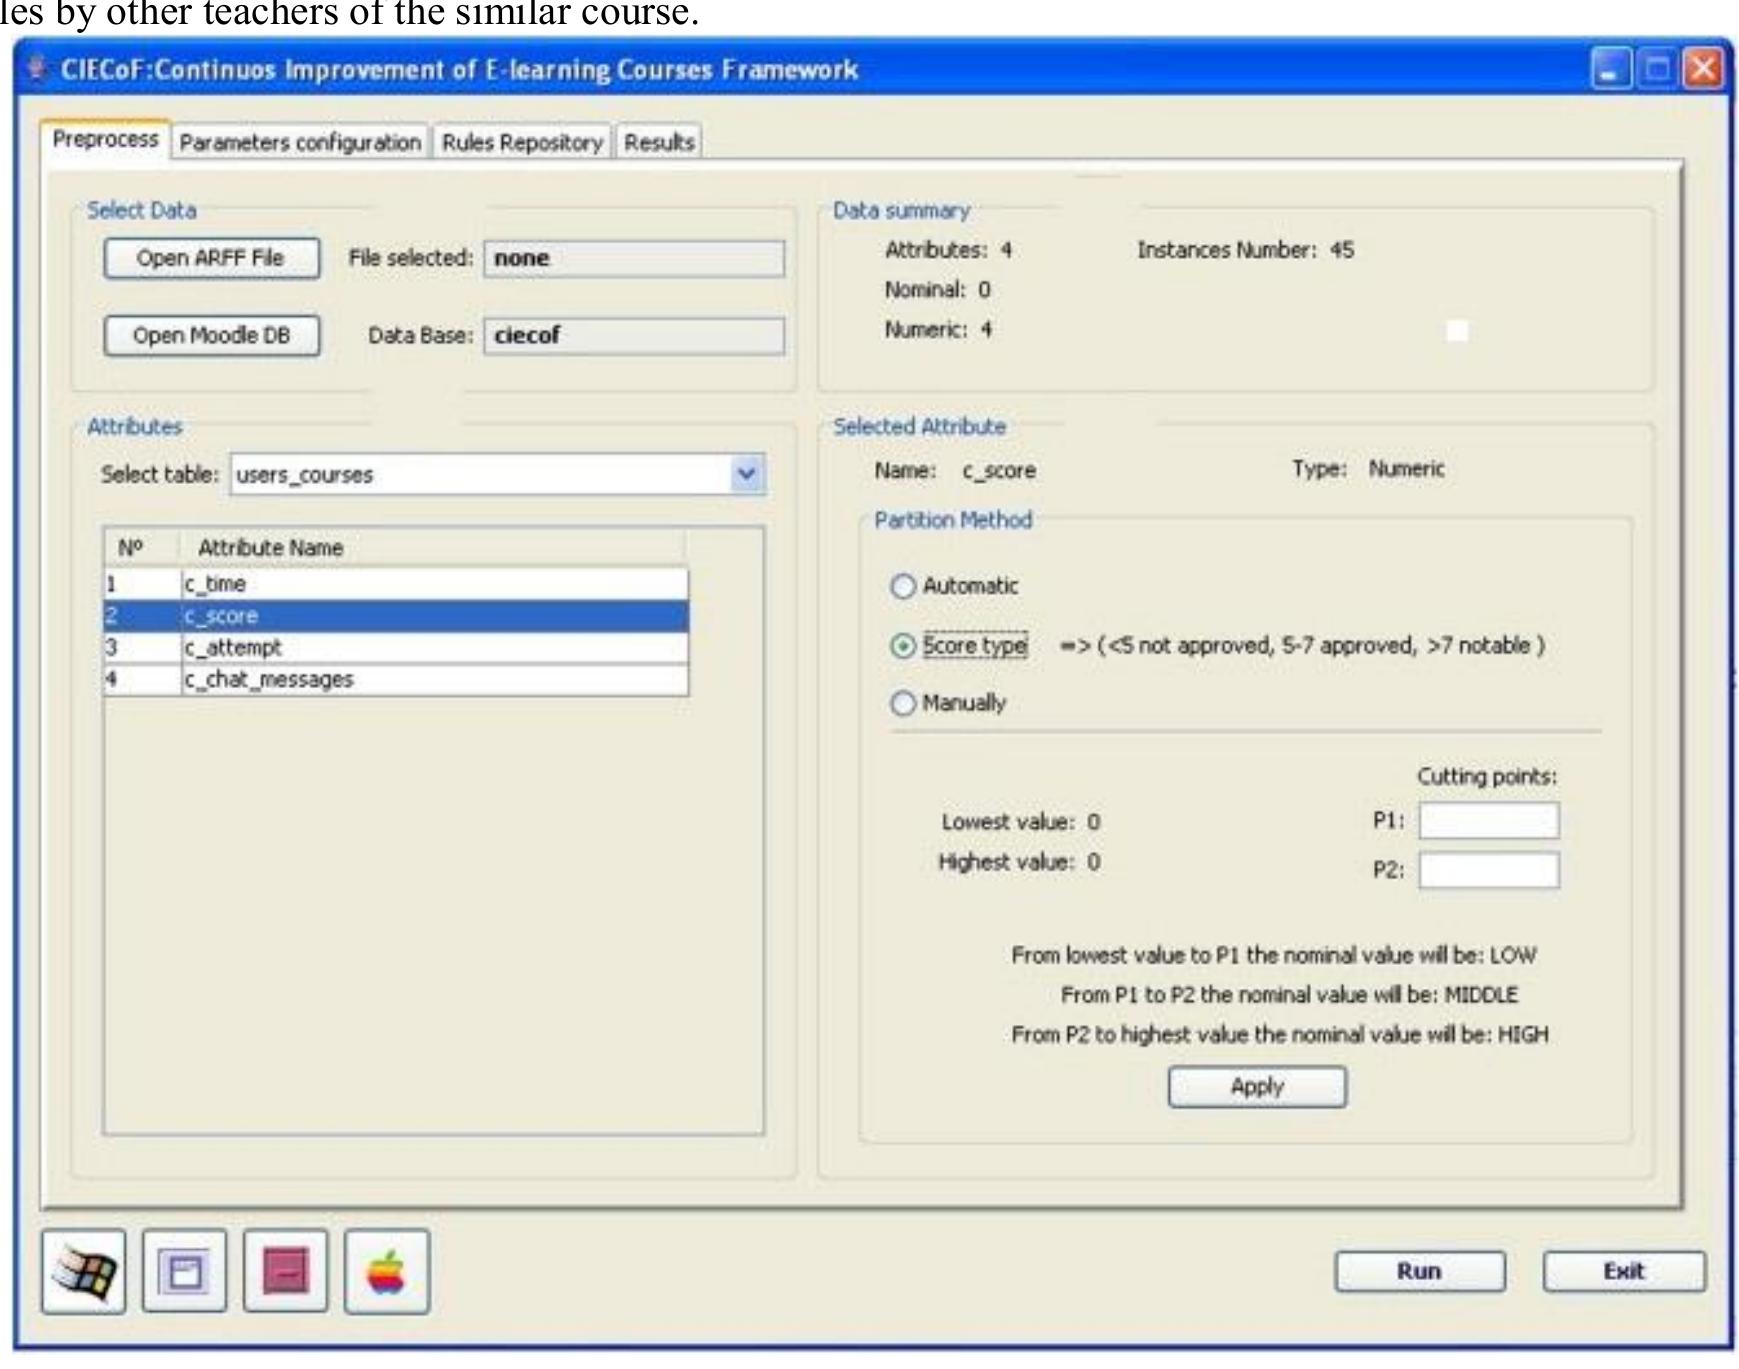Image resolution: width=1739 pixels, height=1369 pixels.
Task: Open the Rules Repository tab
Action: click(522, 142)
